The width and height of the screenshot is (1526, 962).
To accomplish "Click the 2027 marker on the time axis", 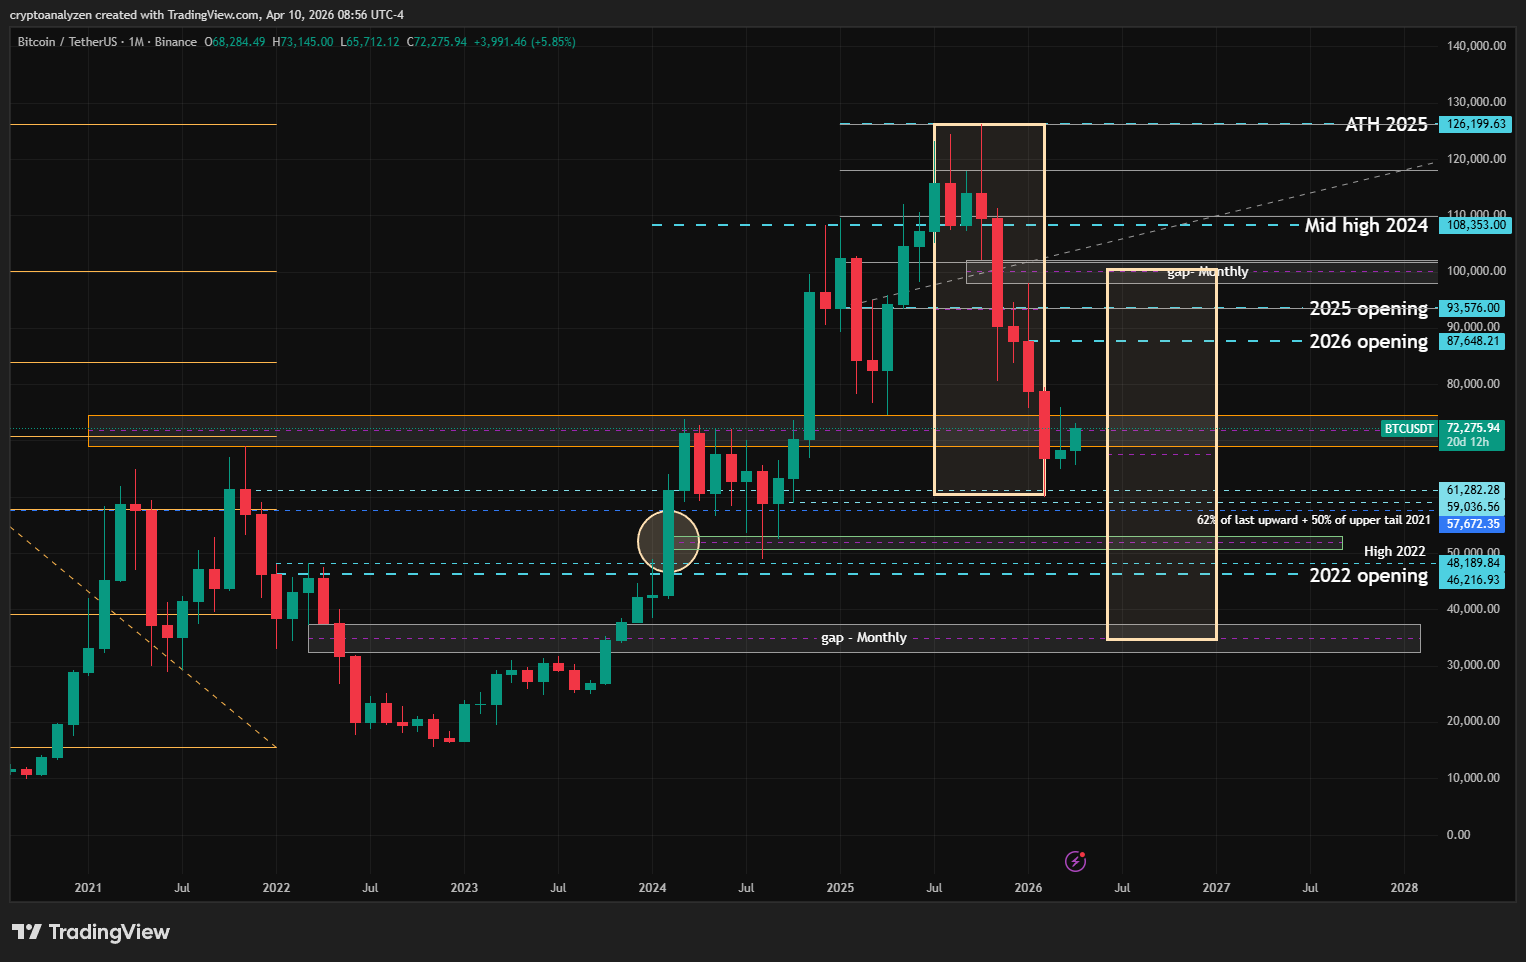I will point(1216,888).
